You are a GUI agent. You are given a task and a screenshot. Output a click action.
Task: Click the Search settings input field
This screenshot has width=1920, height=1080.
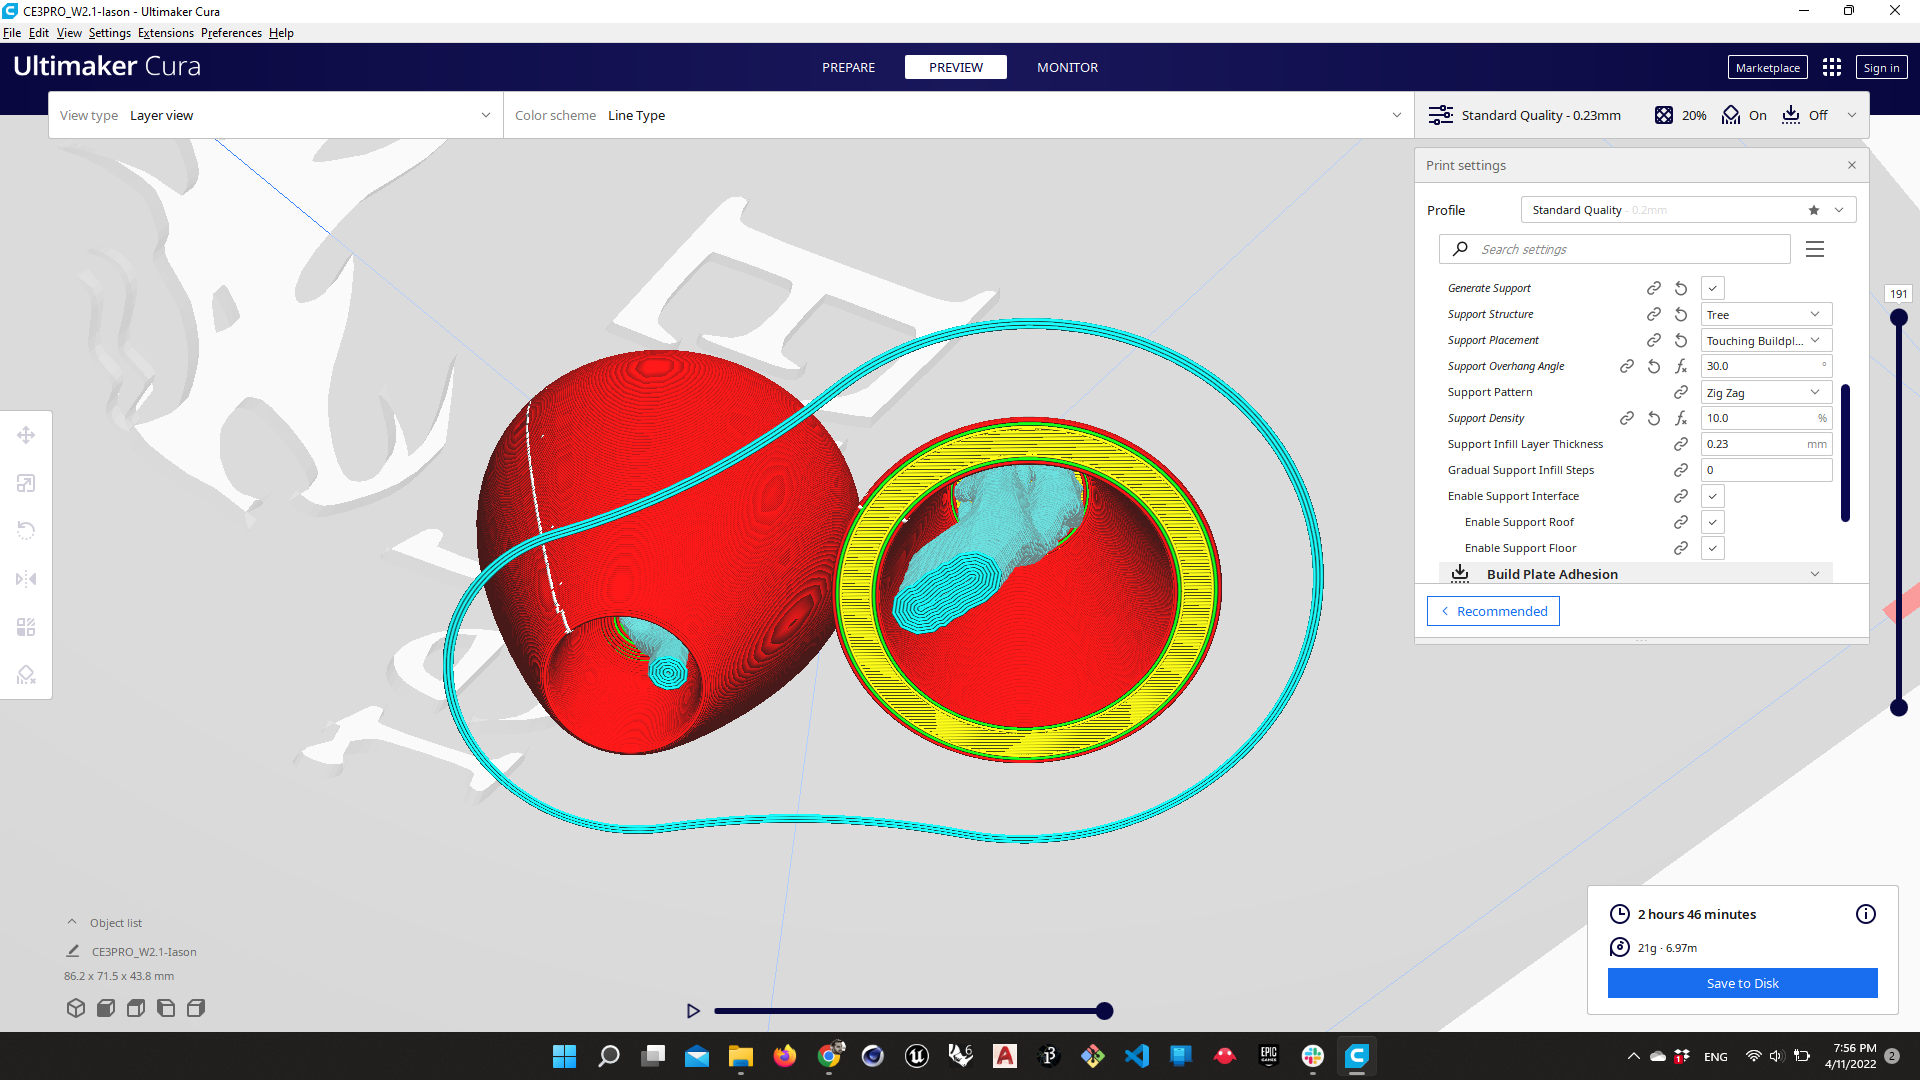tap(1615, 249)
